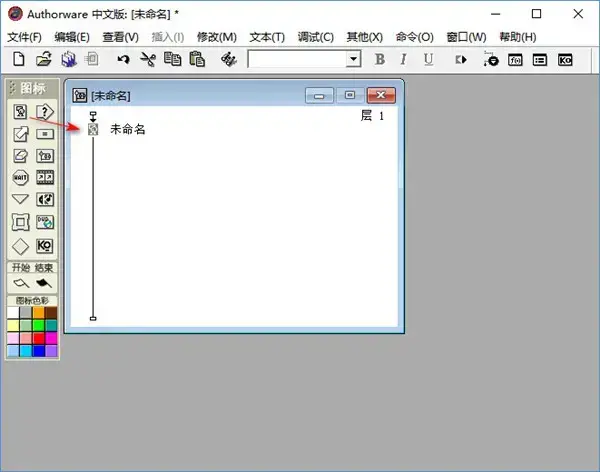Open the 其他(X) menu

click(x=365, y=37)
